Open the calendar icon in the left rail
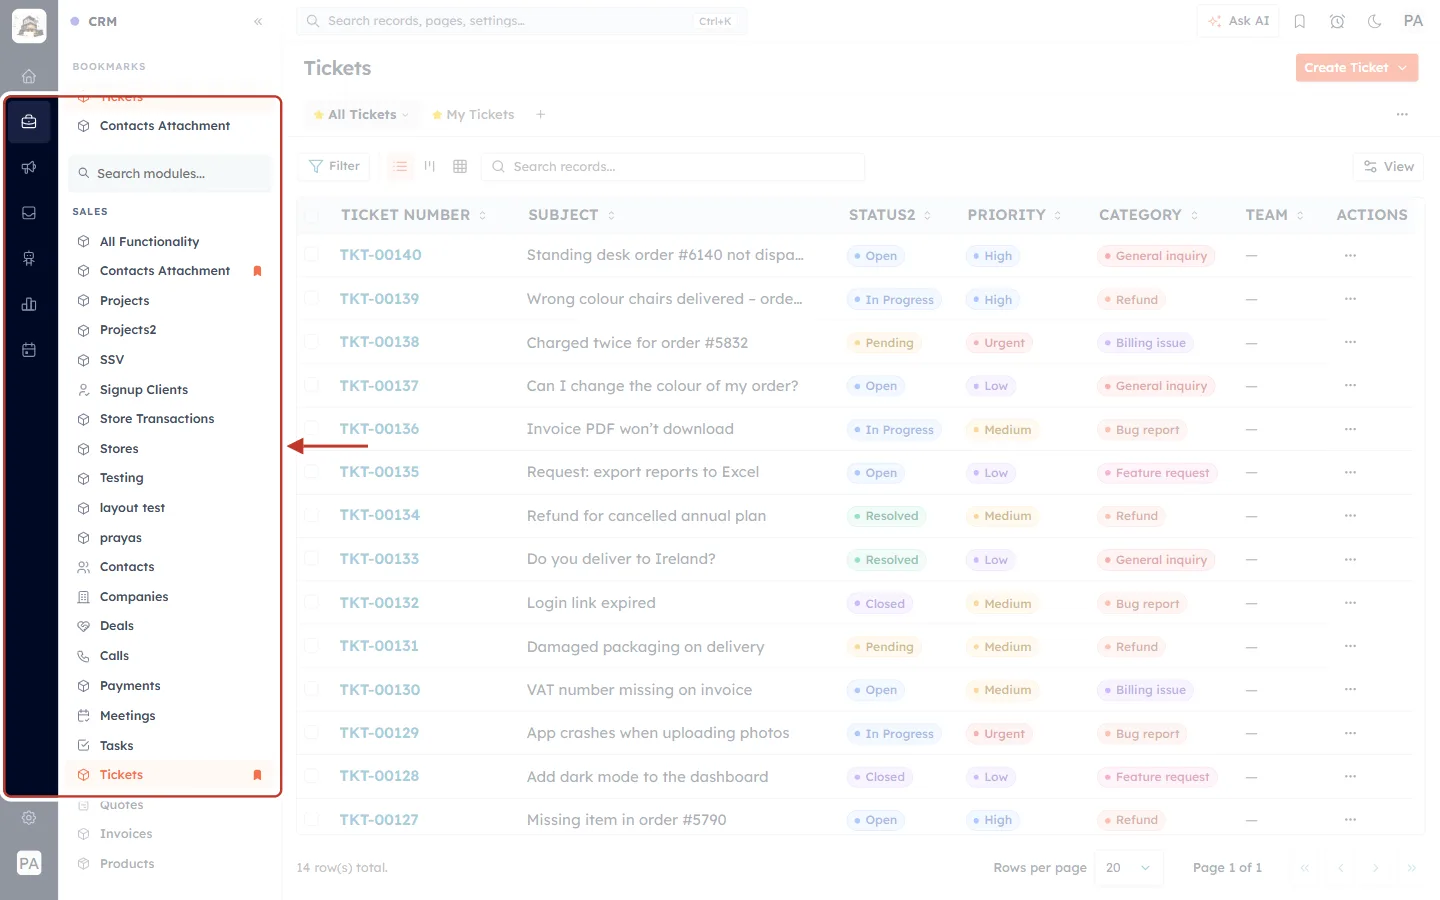 pyautogui.click(x=29, y=350)
